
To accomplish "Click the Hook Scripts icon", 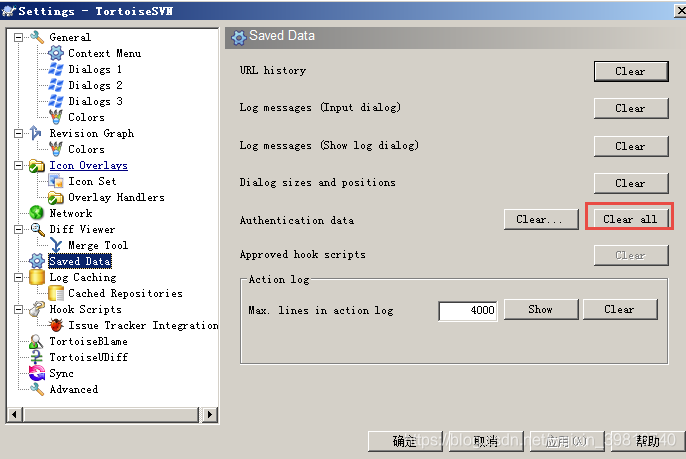I will pyautogui.click(x=37, y=309).
